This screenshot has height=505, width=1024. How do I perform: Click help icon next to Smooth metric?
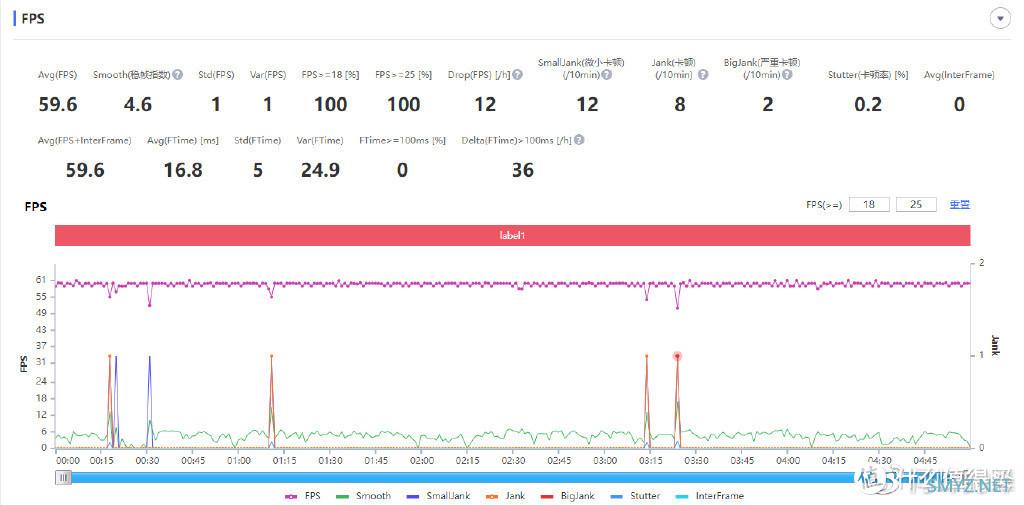(x=178, y=75)
